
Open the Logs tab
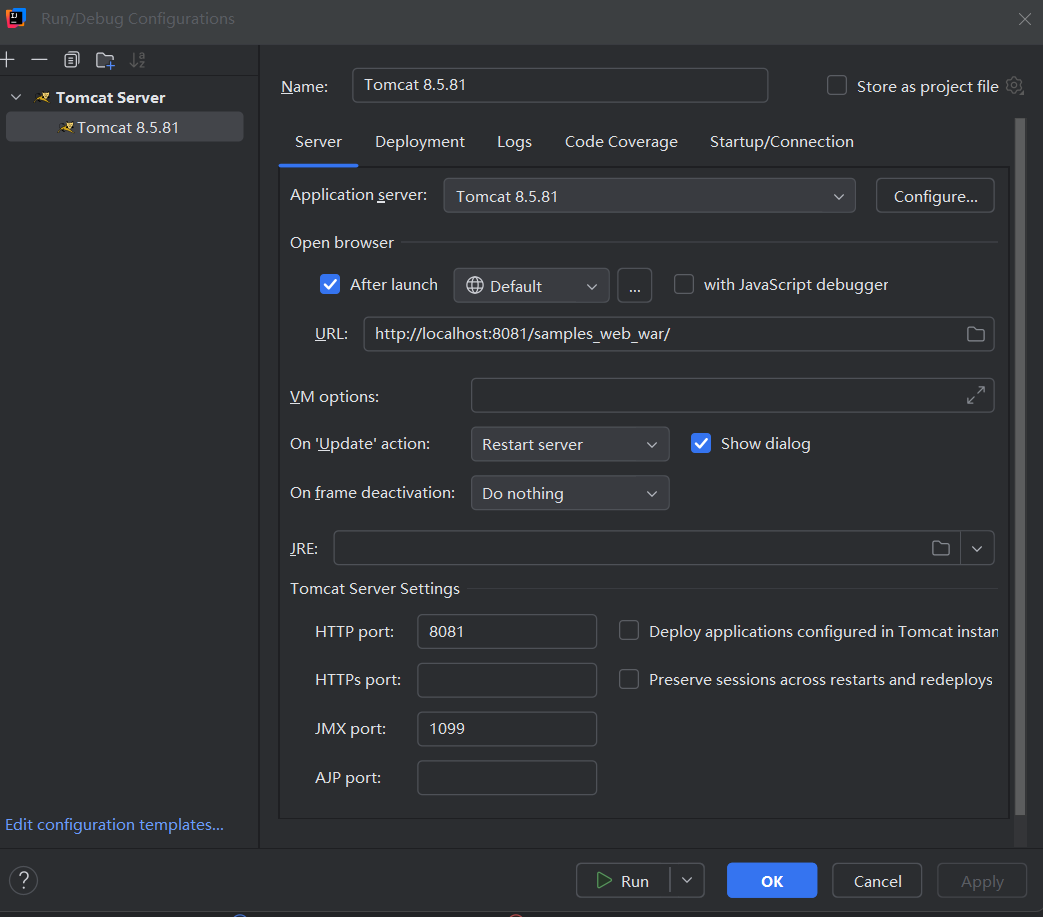pyautogui.click(x=514, y=142)
